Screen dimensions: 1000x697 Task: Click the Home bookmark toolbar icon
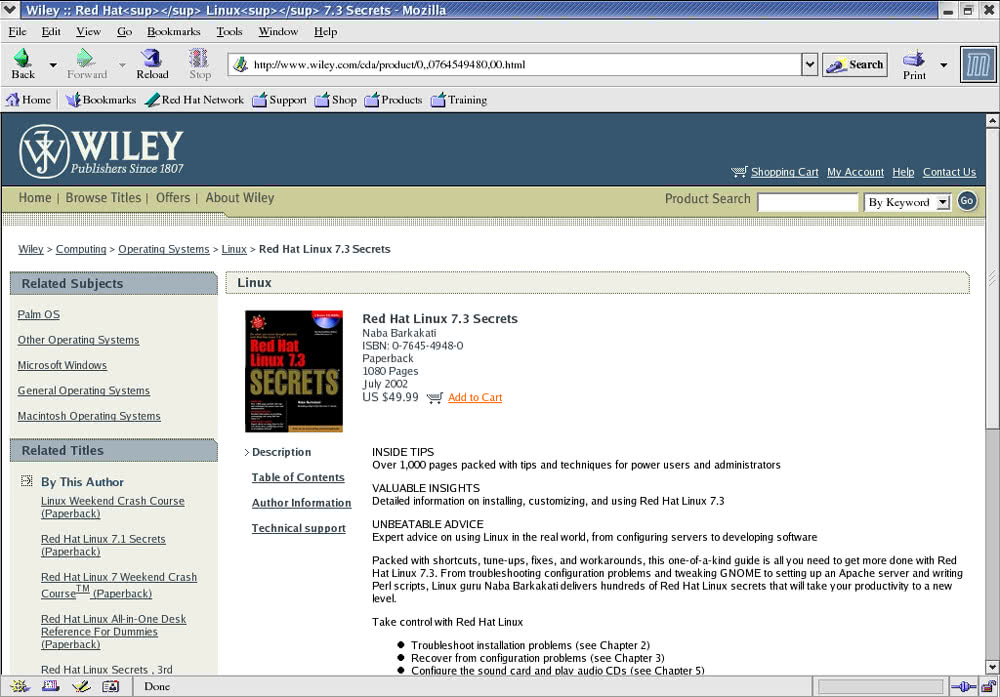pos(13,99)
